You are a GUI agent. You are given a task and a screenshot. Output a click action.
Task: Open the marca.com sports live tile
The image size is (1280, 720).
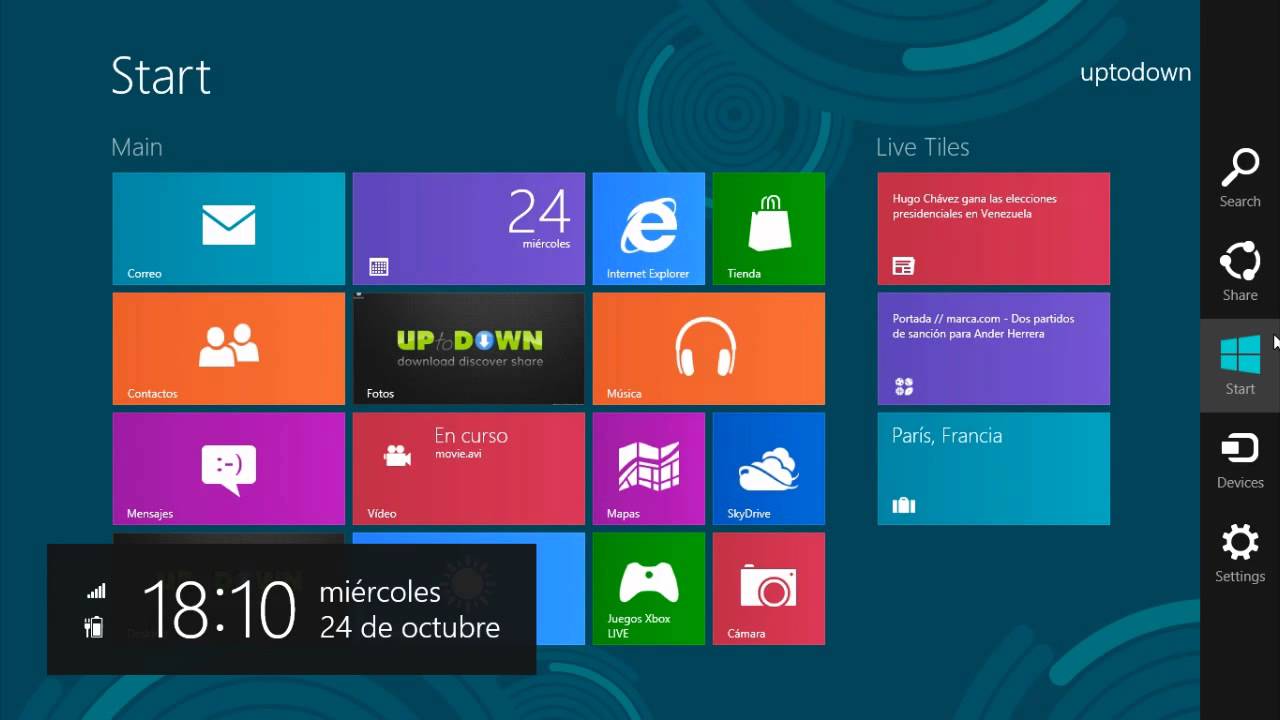tap(993, 348)
